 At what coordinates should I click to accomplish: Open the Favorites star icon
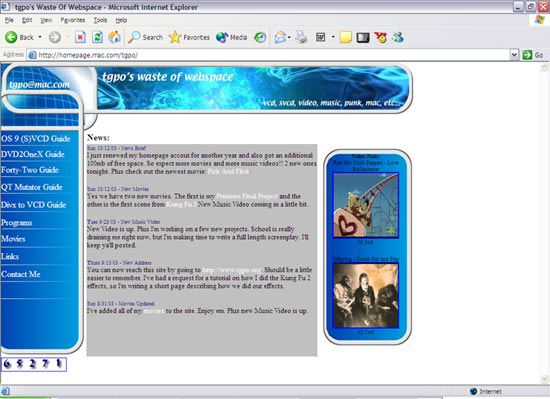(175, 37)
